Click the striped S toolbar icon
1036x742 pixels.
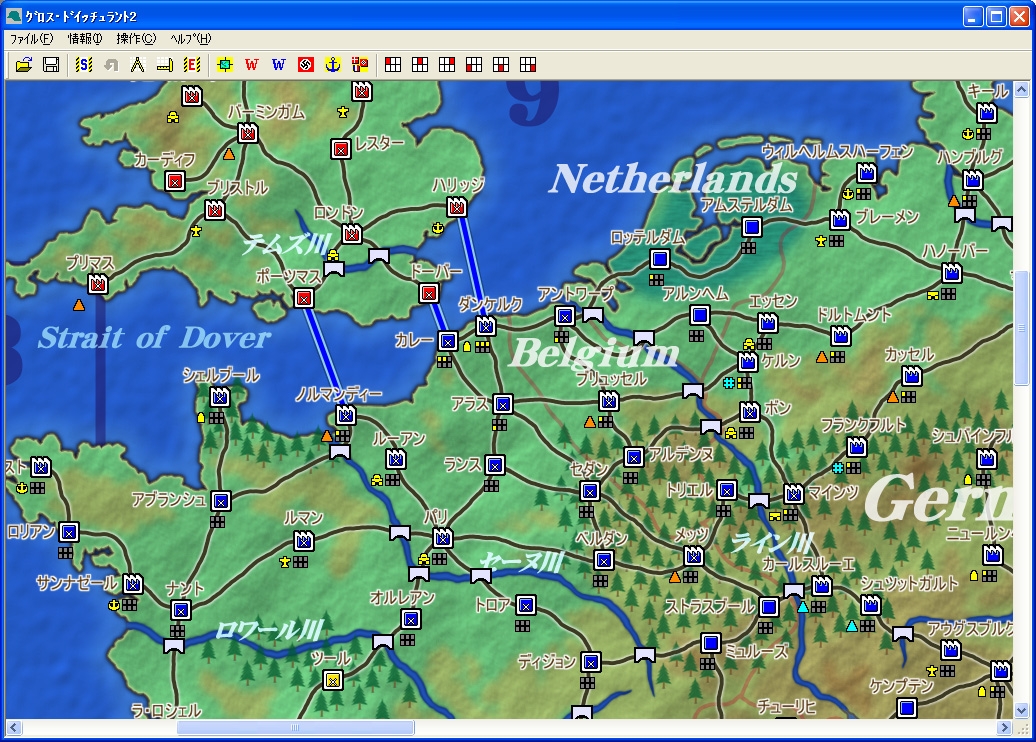84,65
